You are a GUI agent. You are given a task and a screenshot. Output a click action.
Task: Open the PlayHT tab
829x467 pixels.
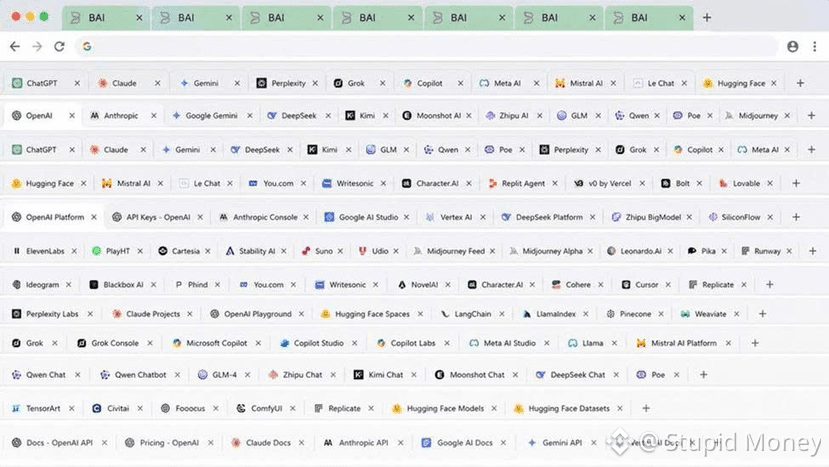[117, 251]
